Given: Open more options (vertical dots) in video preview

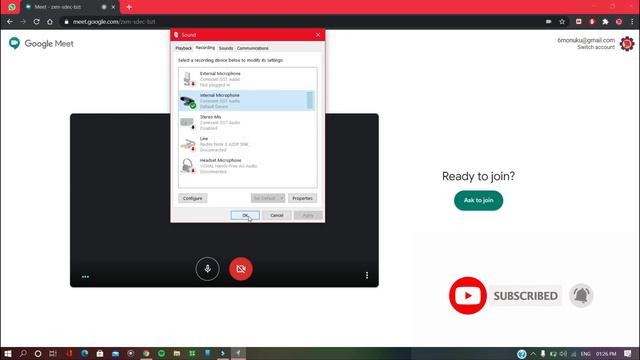Looking at the screenshot, I should point(367,276).
